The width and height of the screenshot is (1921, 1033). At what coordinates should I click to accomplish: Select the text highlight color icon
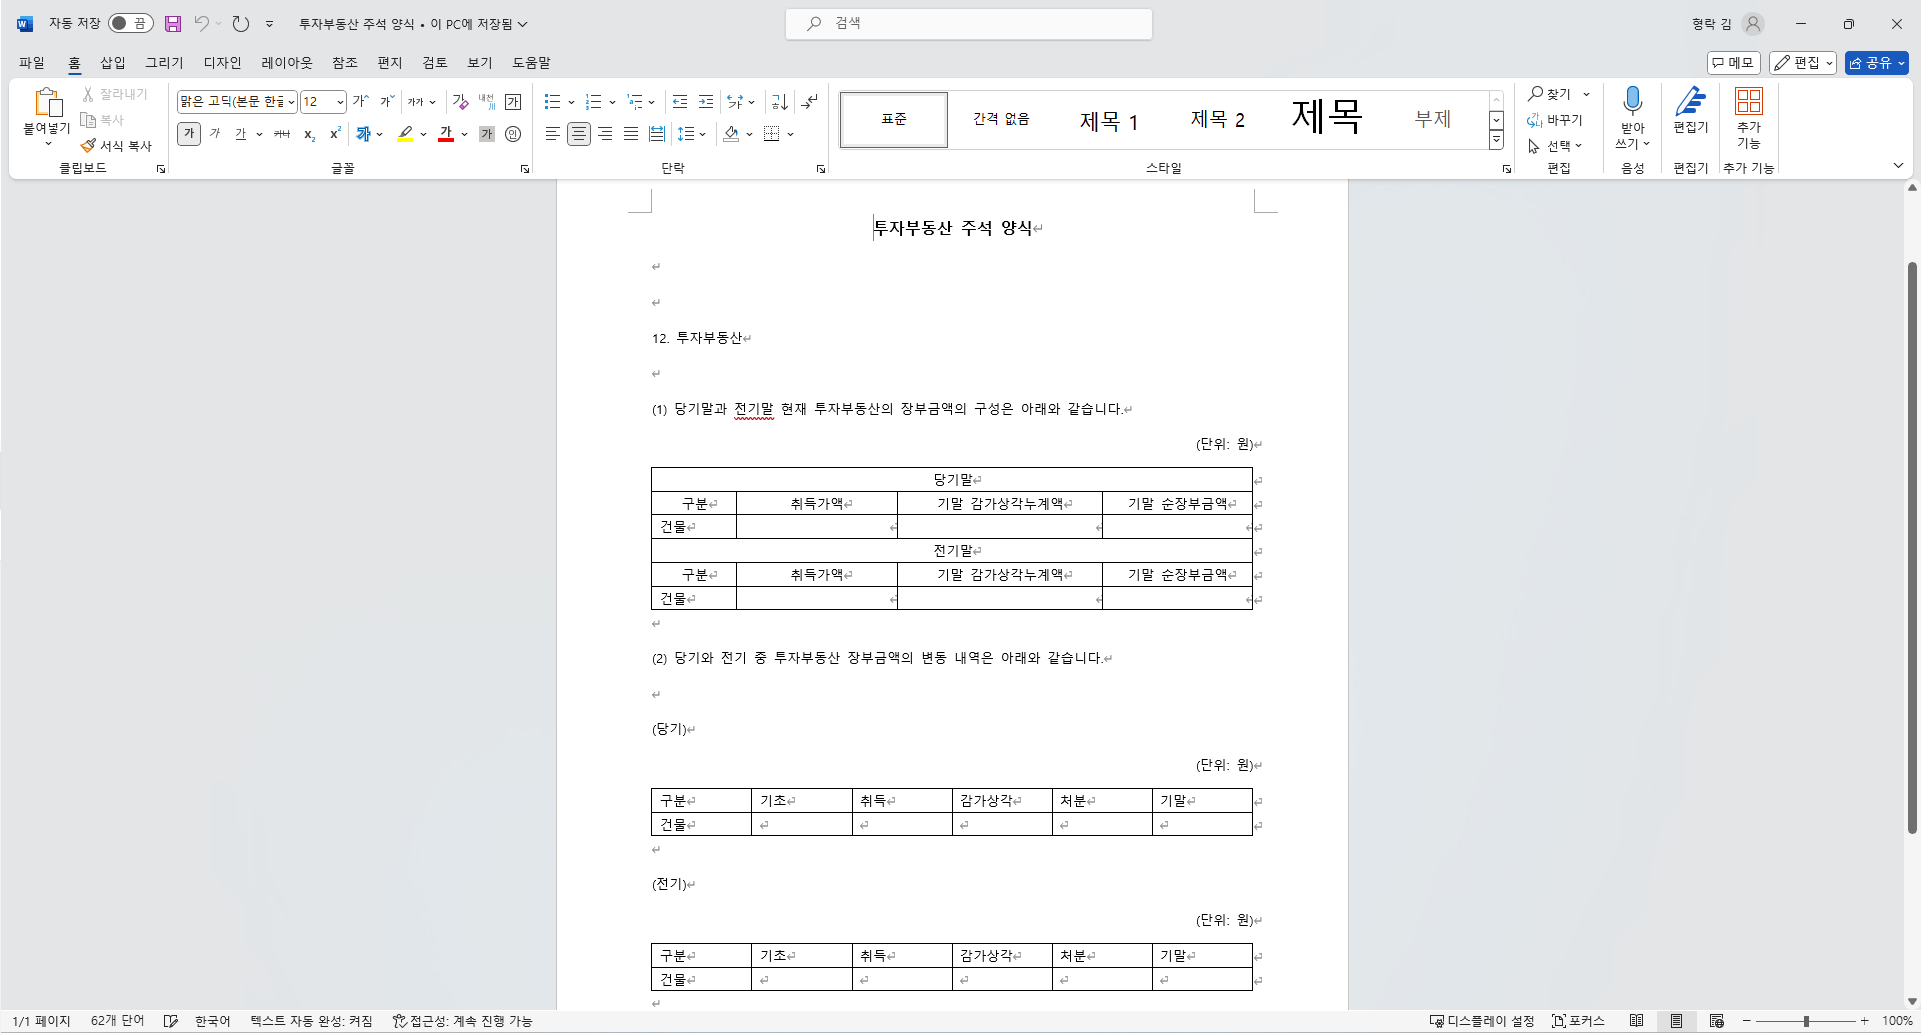[405, 133]
